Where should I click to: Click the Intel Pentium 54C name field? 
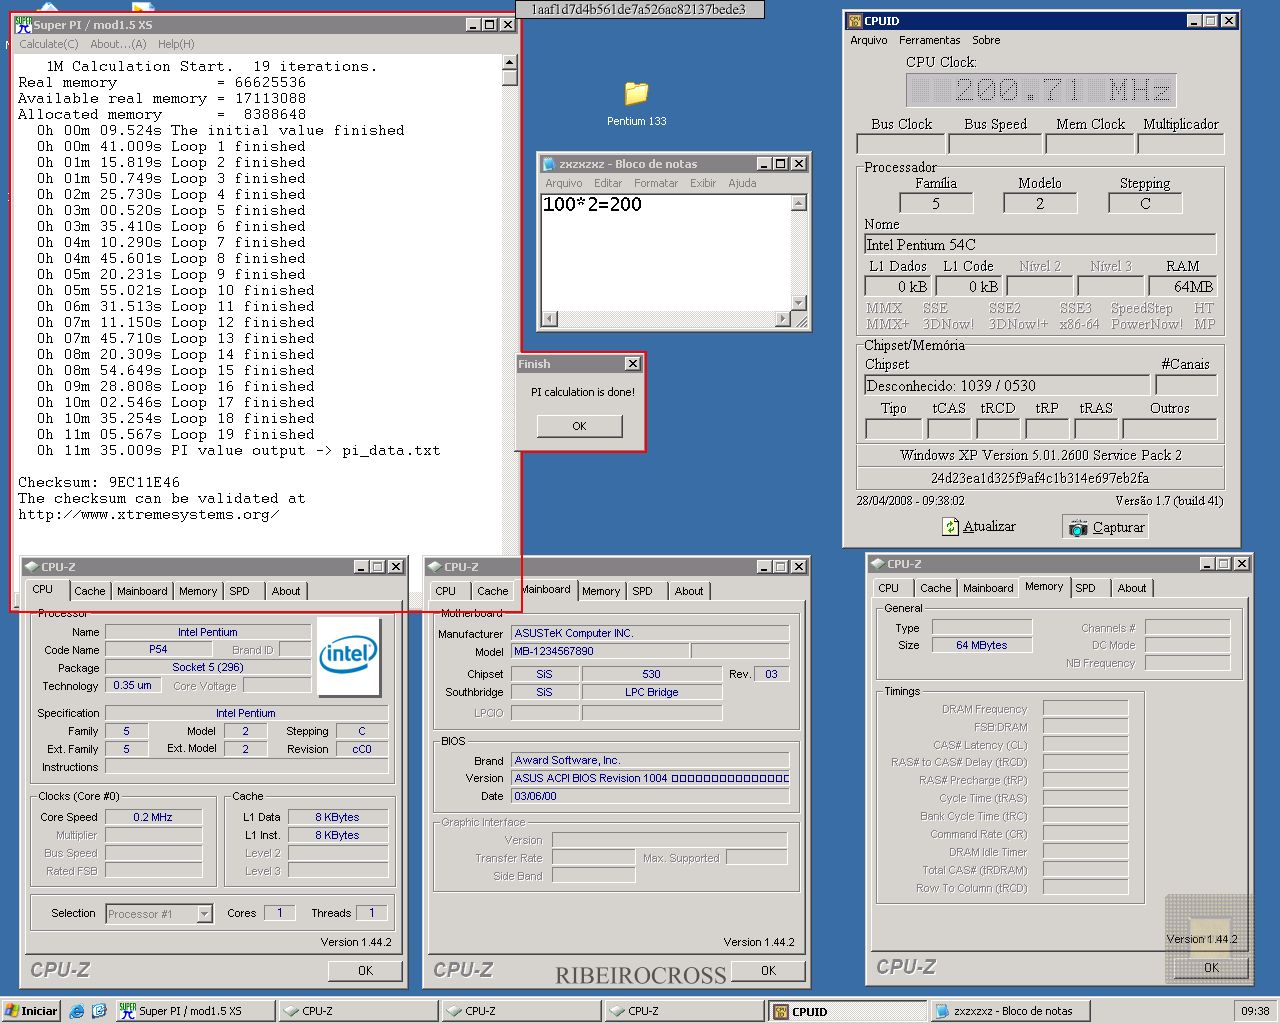coord(1040,245)
